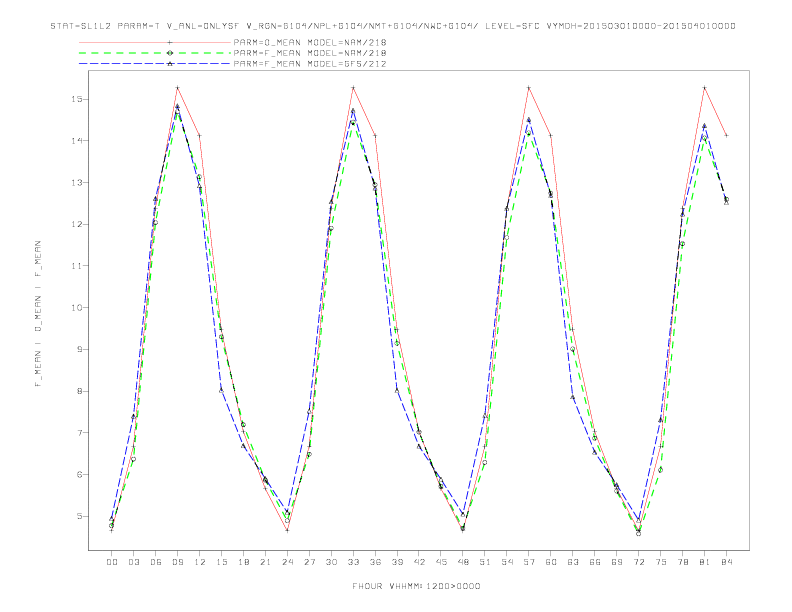792x612 pixels.
Task: Click the vertical axis title F_MEAN | O_MEAN | F_MEAN
Action: point(38,314)
